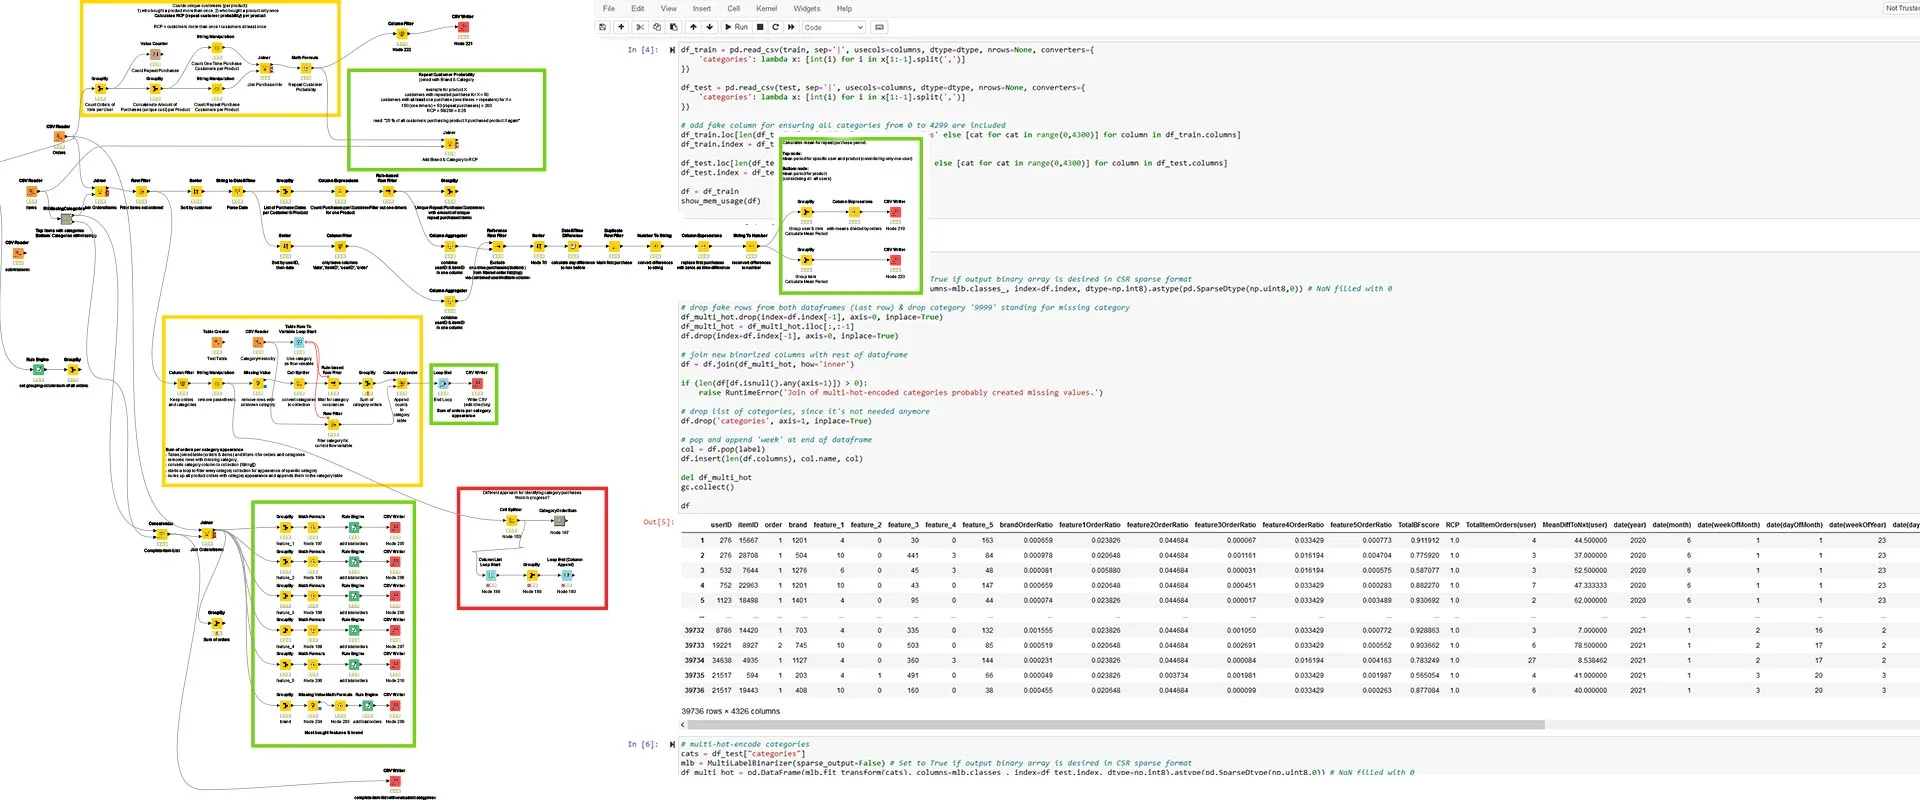1920x800 pixels.
Task: Select the Date&Time Difference node
Action: (572, 245)
